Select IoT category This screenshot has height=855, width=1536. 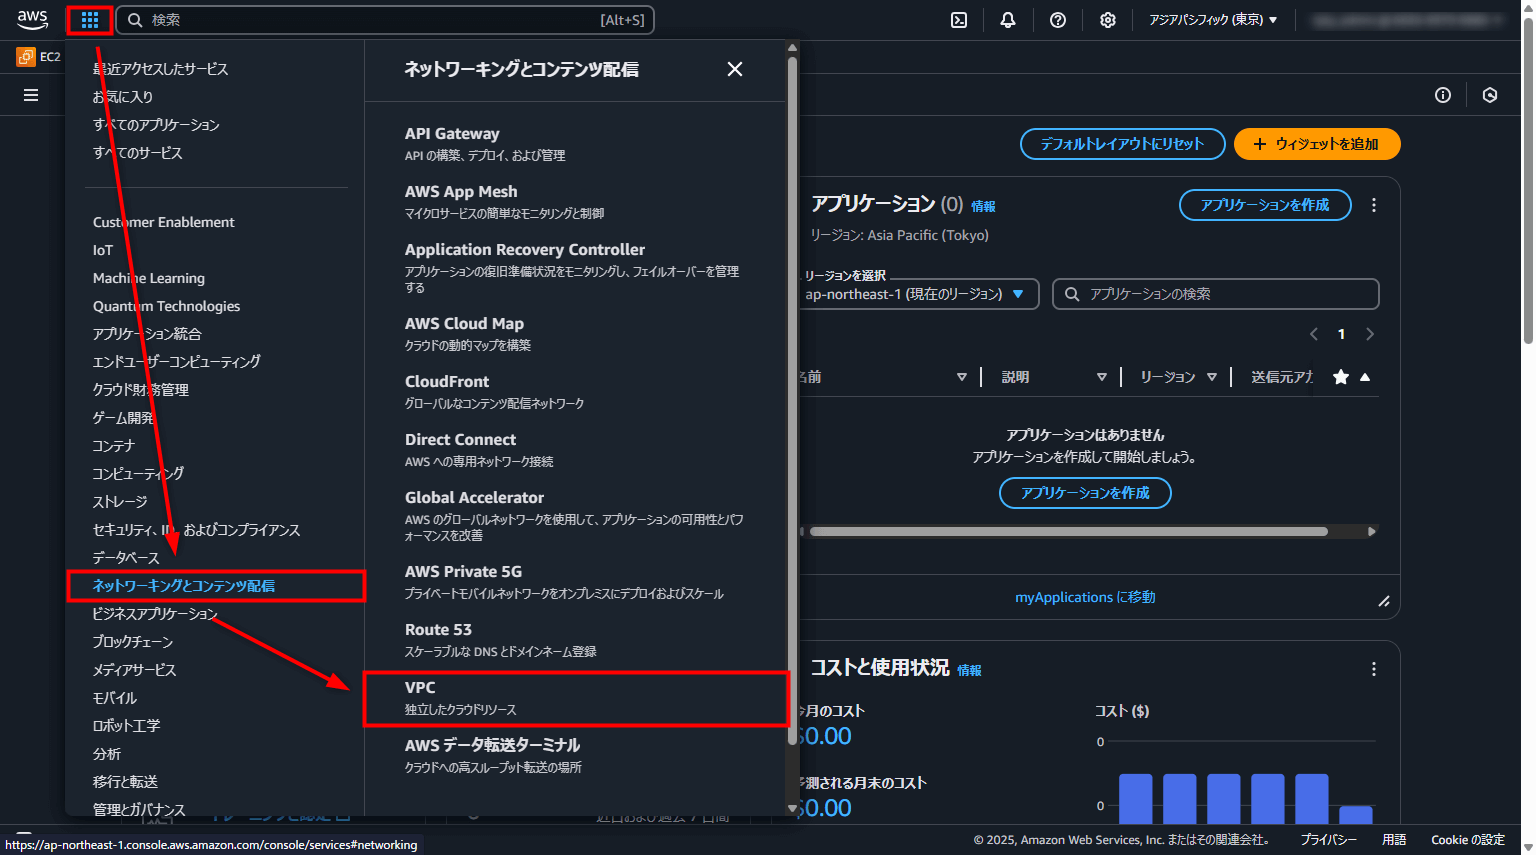[103, 250]
